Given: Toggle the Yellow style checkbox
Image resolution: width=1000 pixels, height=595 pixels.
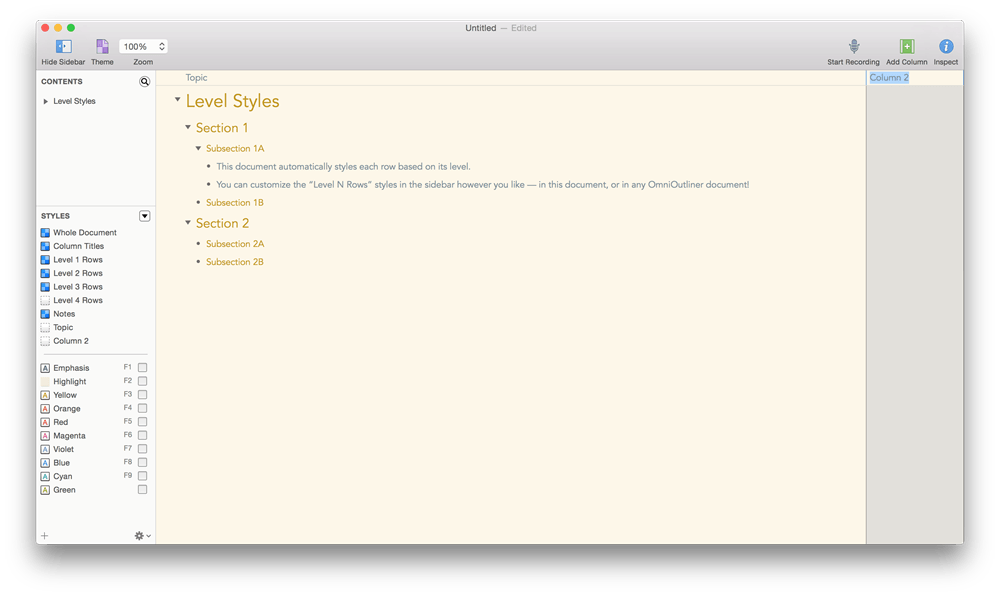Looking at the screenshot, I should (142, 395).
